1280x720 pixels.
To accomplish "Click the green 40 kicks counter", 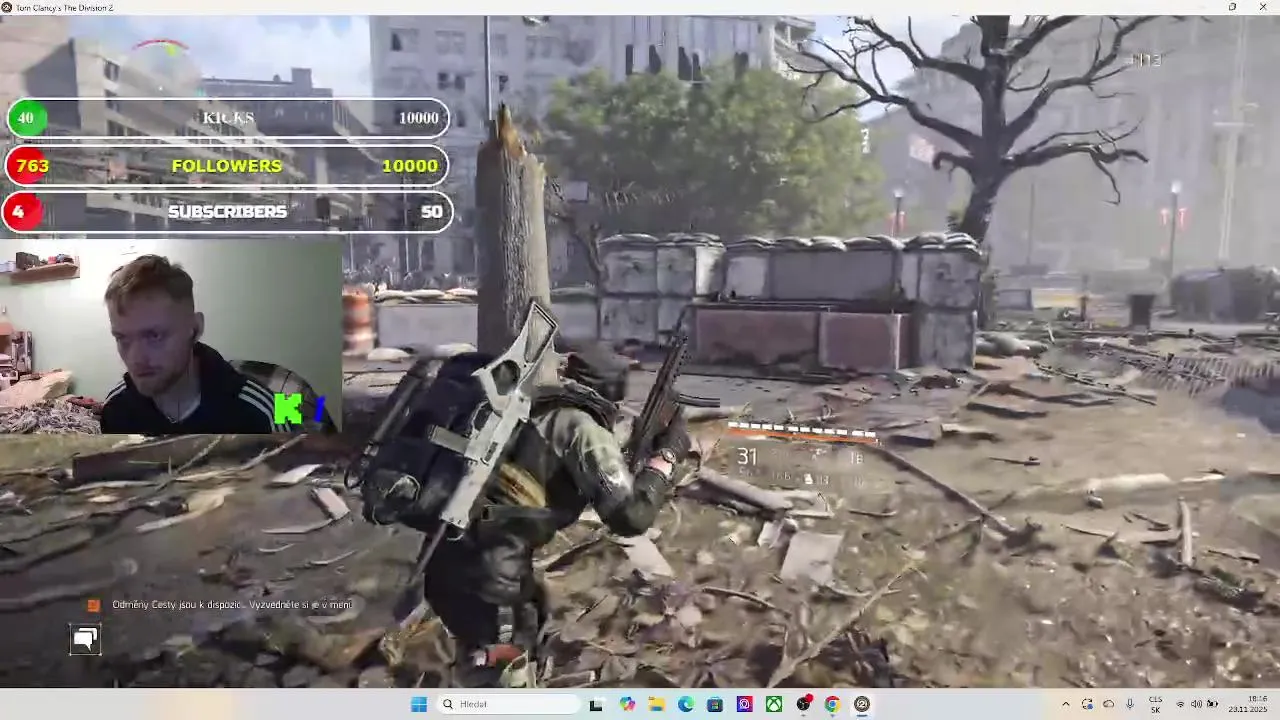I will 26,118.
